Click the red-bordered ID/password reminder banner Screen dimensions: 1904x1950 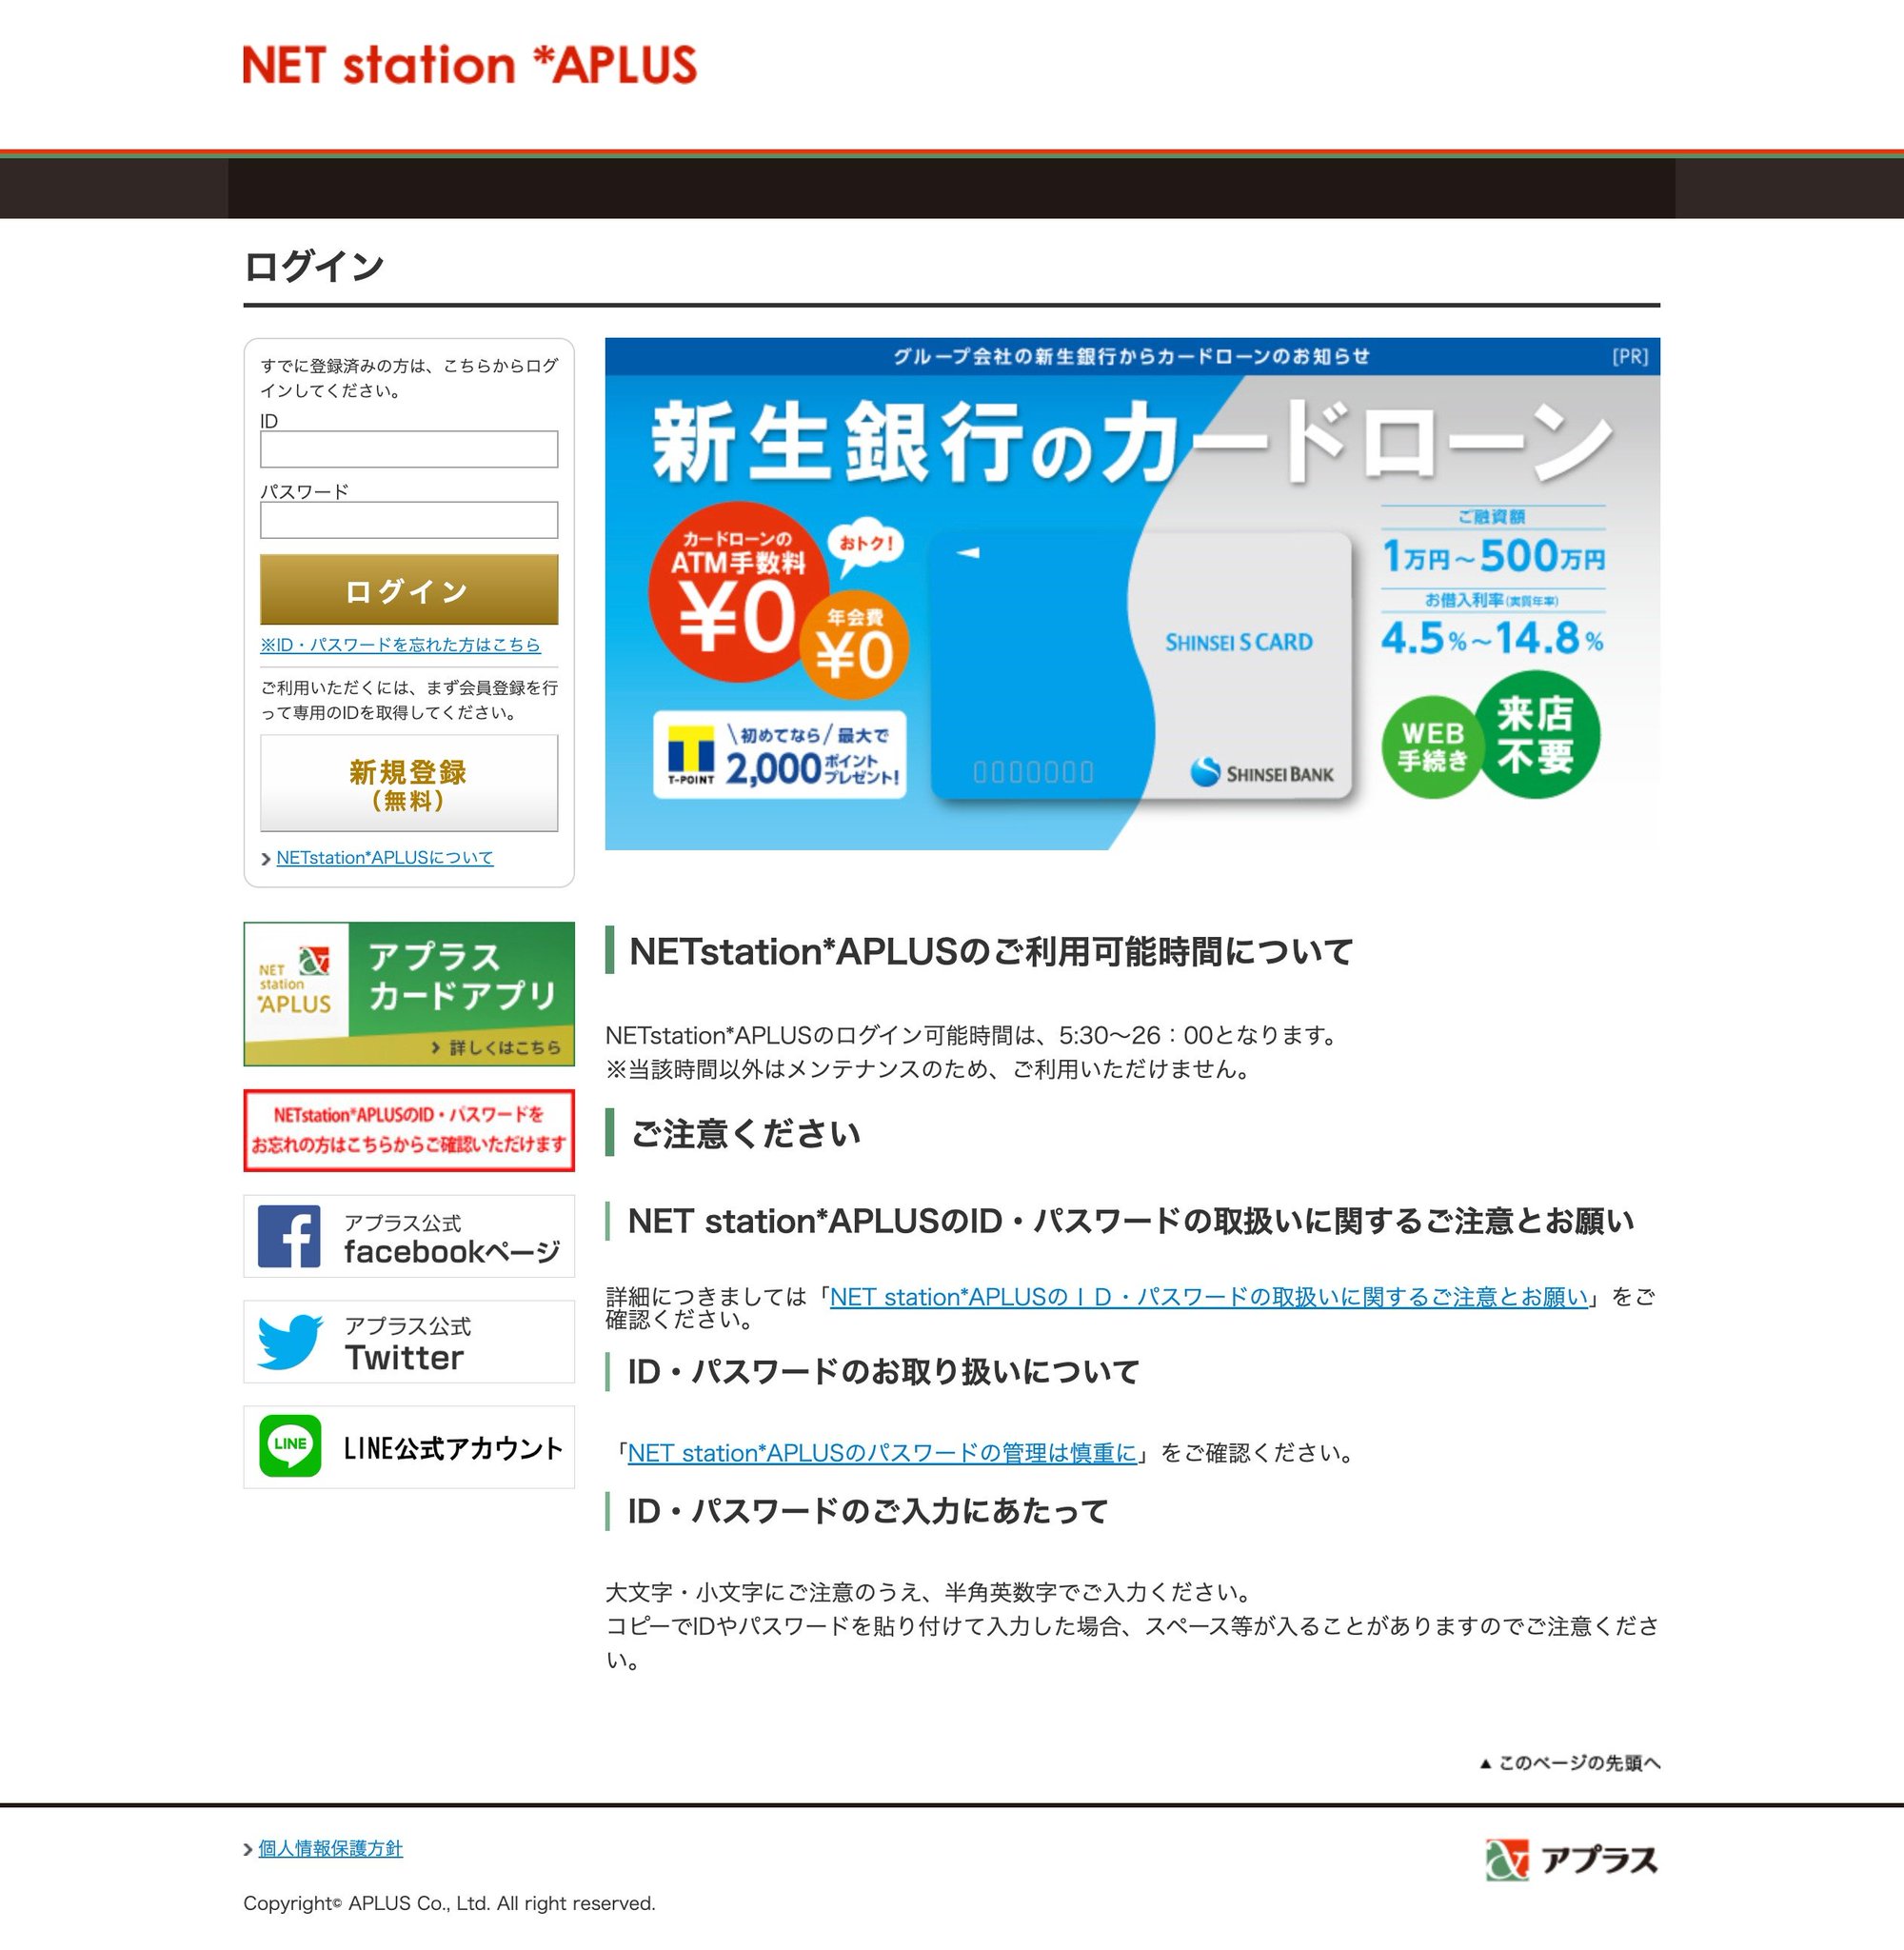[409, 1130]
